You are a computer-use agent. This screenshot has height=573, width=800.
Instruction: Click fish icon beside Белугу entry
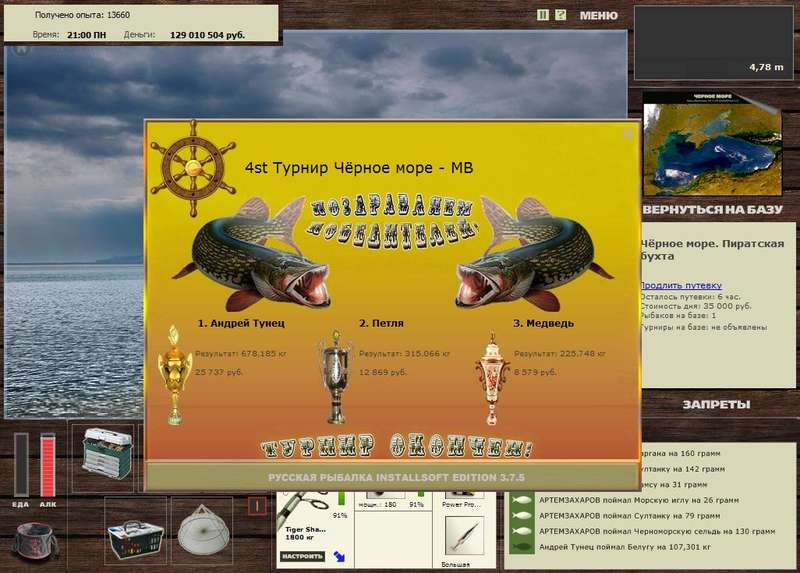click(521, 547)
